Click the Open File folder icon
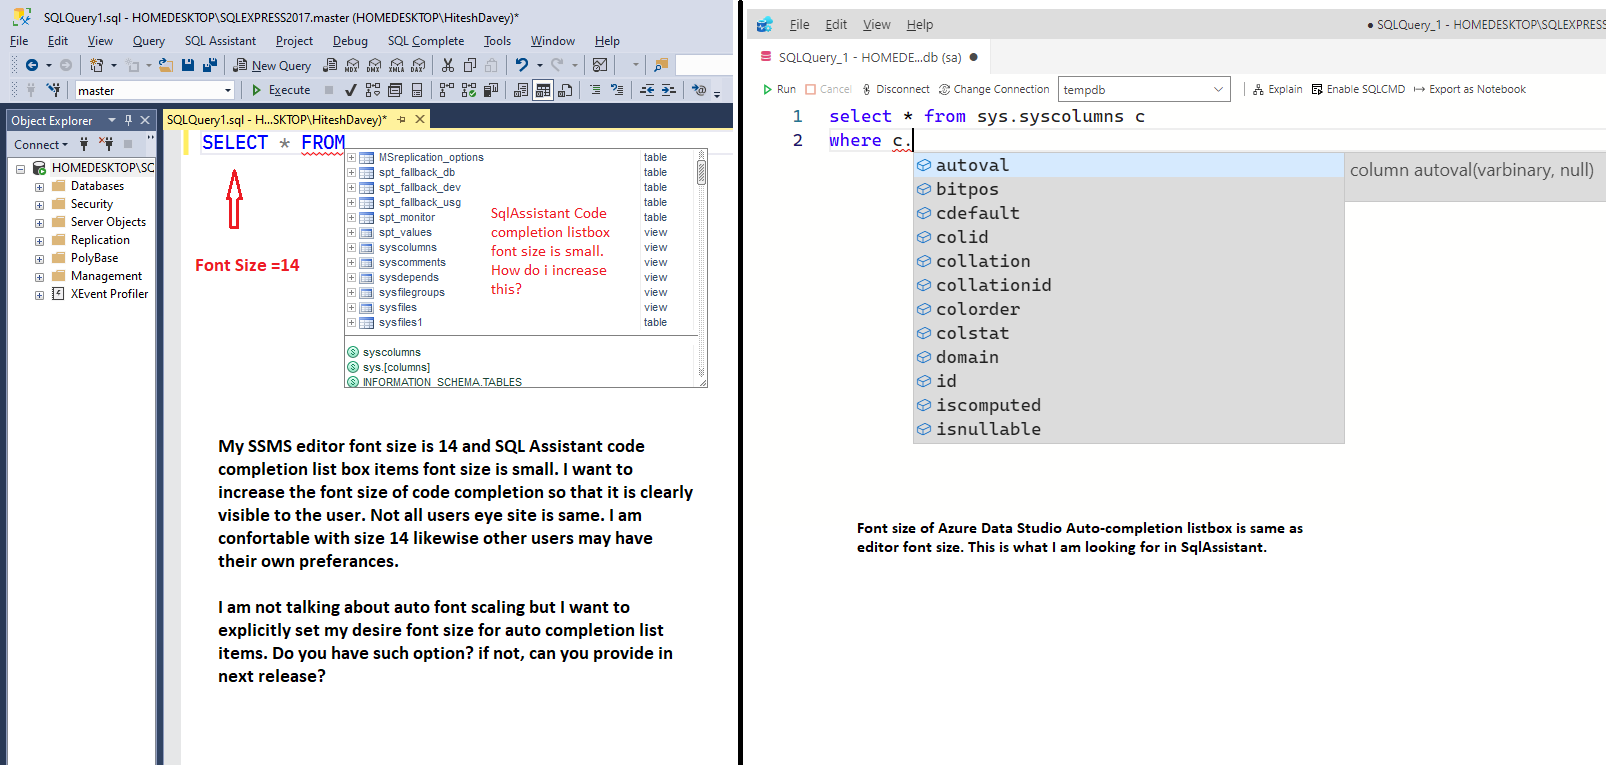1606x765 pixels. (166, 65)
